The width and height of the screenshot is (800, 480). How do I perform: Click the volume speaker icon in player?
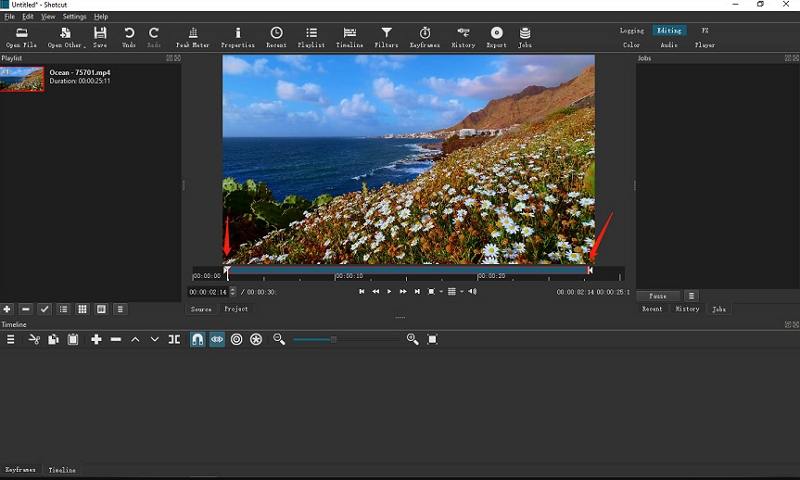point(472,292)
